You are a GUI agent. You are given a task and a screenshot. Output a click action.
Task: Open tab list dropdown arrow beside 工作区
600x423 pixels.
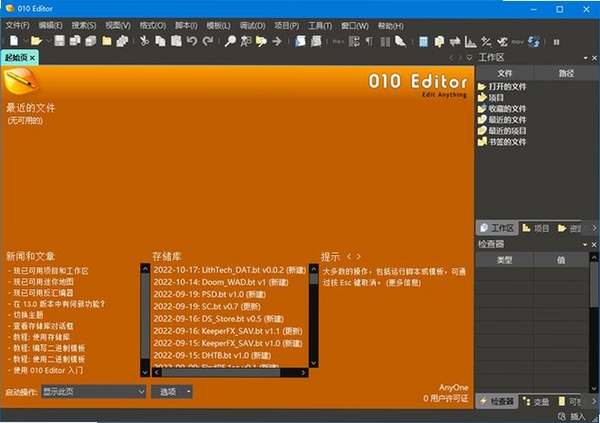tap(469, 58)
